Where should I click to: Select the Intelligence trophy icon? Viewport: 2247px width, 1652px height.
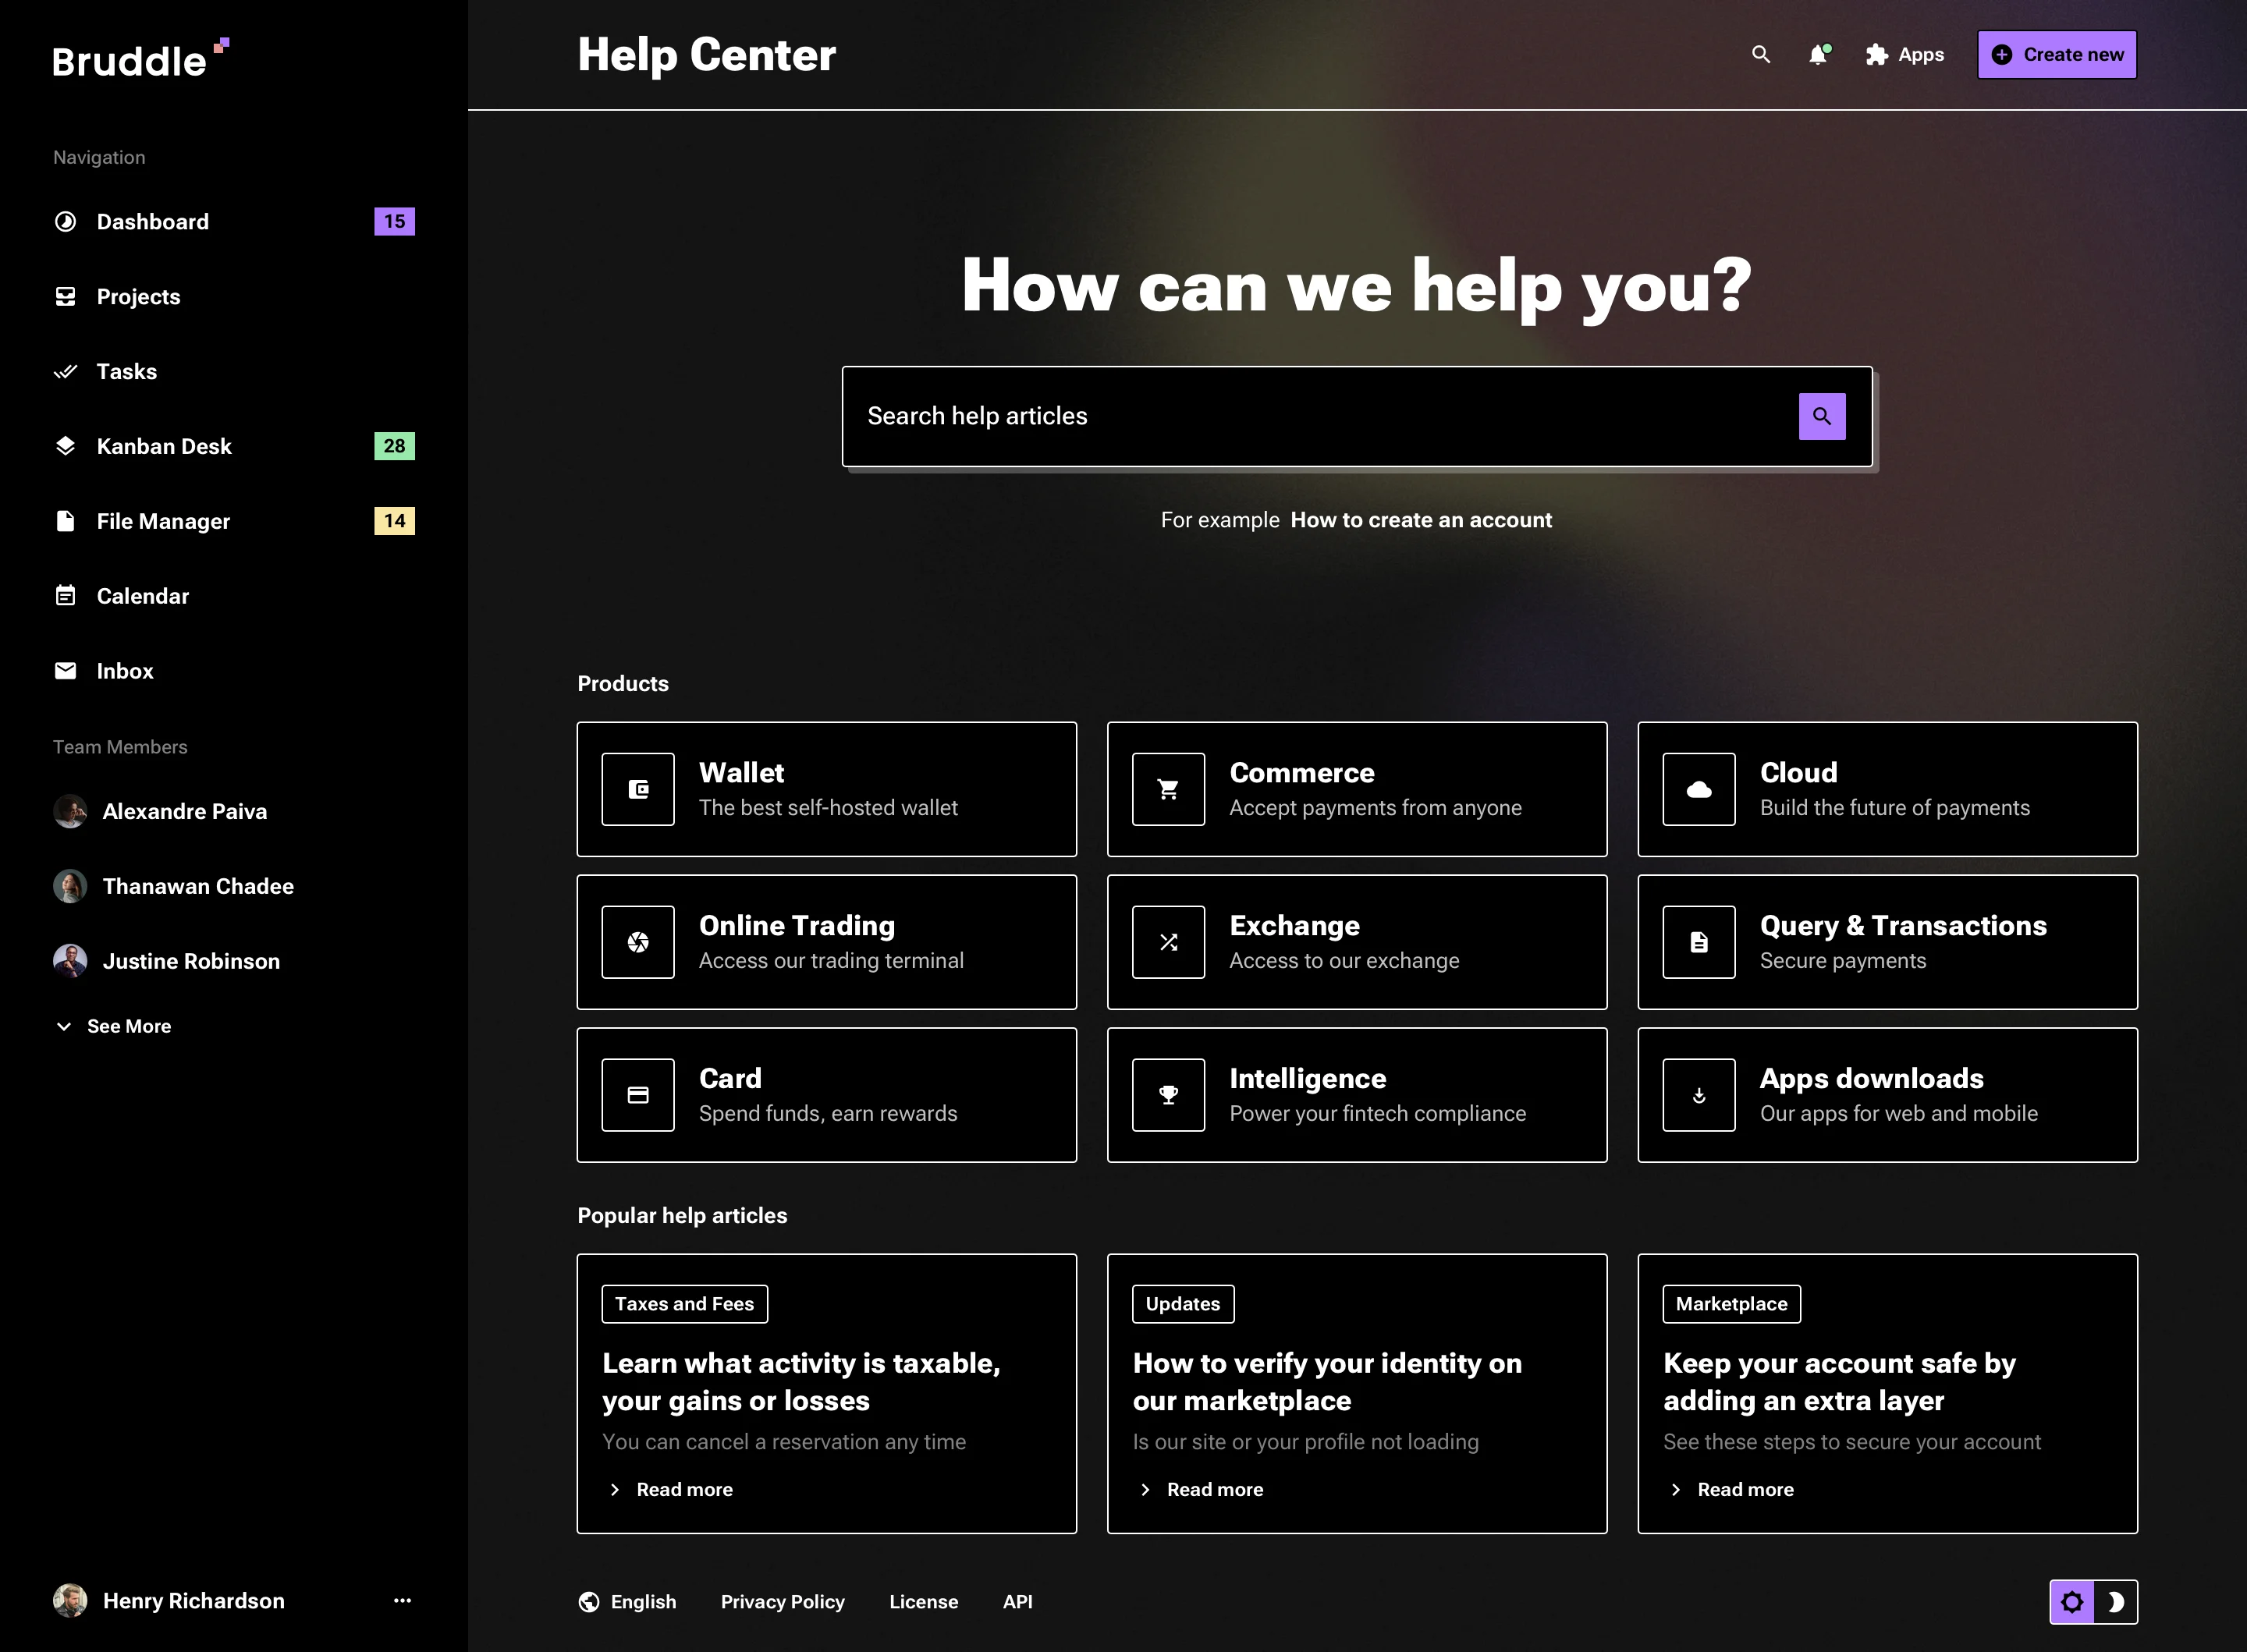(x=1168, y=1094)
